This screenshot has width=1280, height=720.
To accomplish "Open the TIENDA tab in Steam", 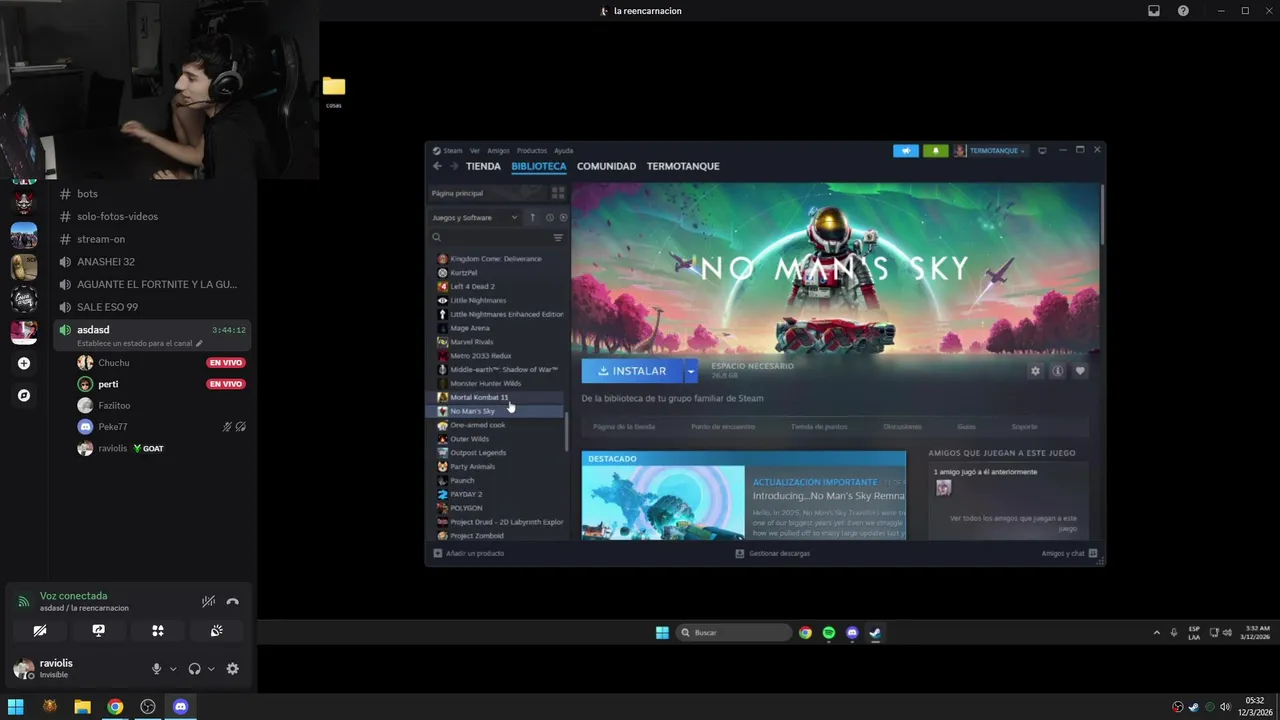I will point(483,167).
